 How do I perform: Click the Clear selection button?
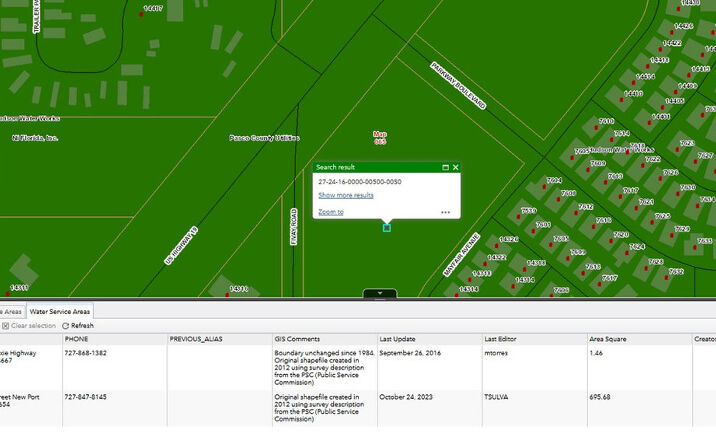click(29, 326)
